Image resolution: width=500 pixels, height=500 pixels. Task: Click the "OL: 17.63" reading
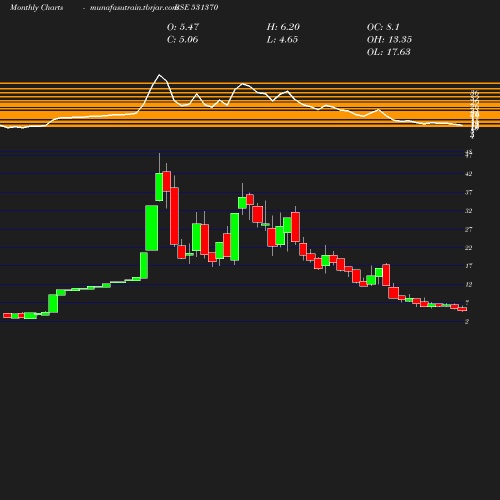[389, 52]
